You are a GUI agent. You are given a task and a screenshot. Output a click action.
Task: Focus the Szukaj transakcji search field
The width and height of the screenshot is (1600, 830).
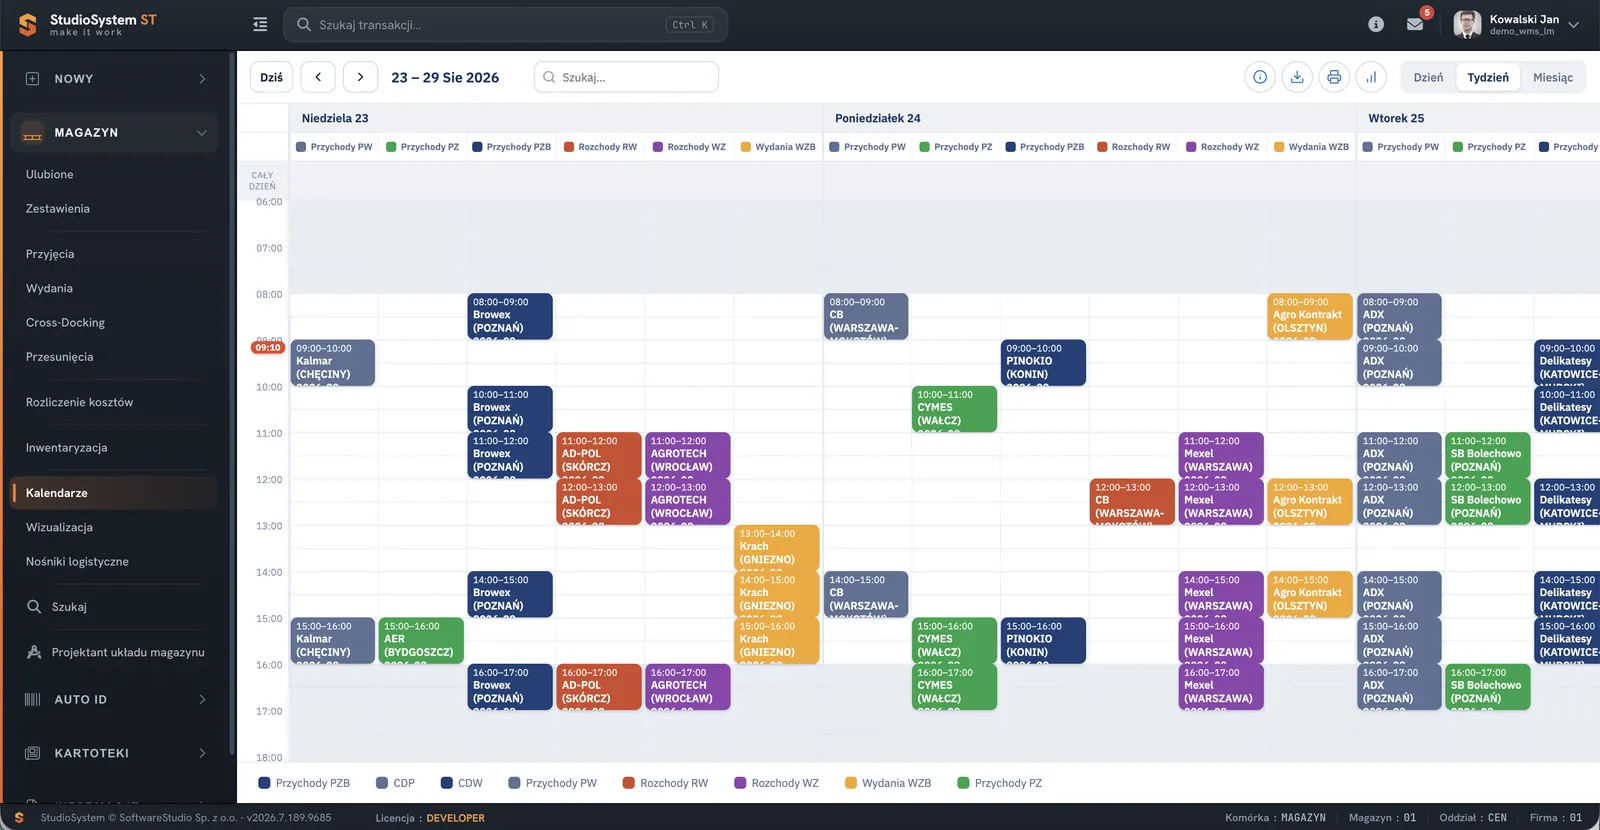505,25
